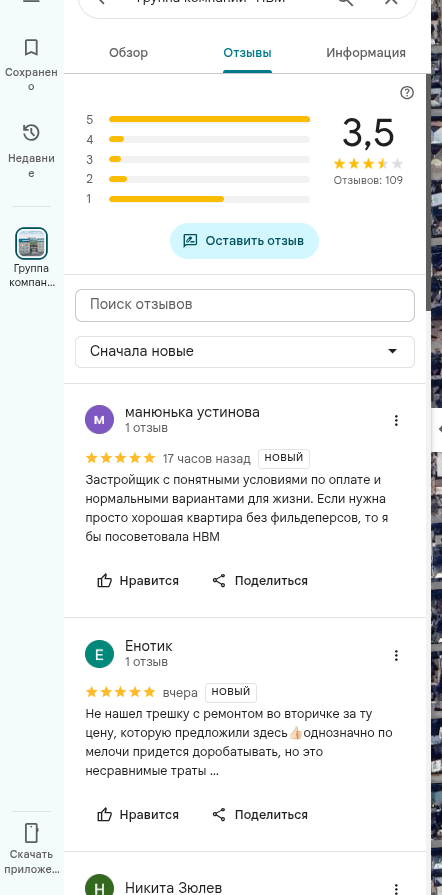Open the help question mark icon
The width and height of the screenshot is (442, 895).
click(x=407, y=93)
